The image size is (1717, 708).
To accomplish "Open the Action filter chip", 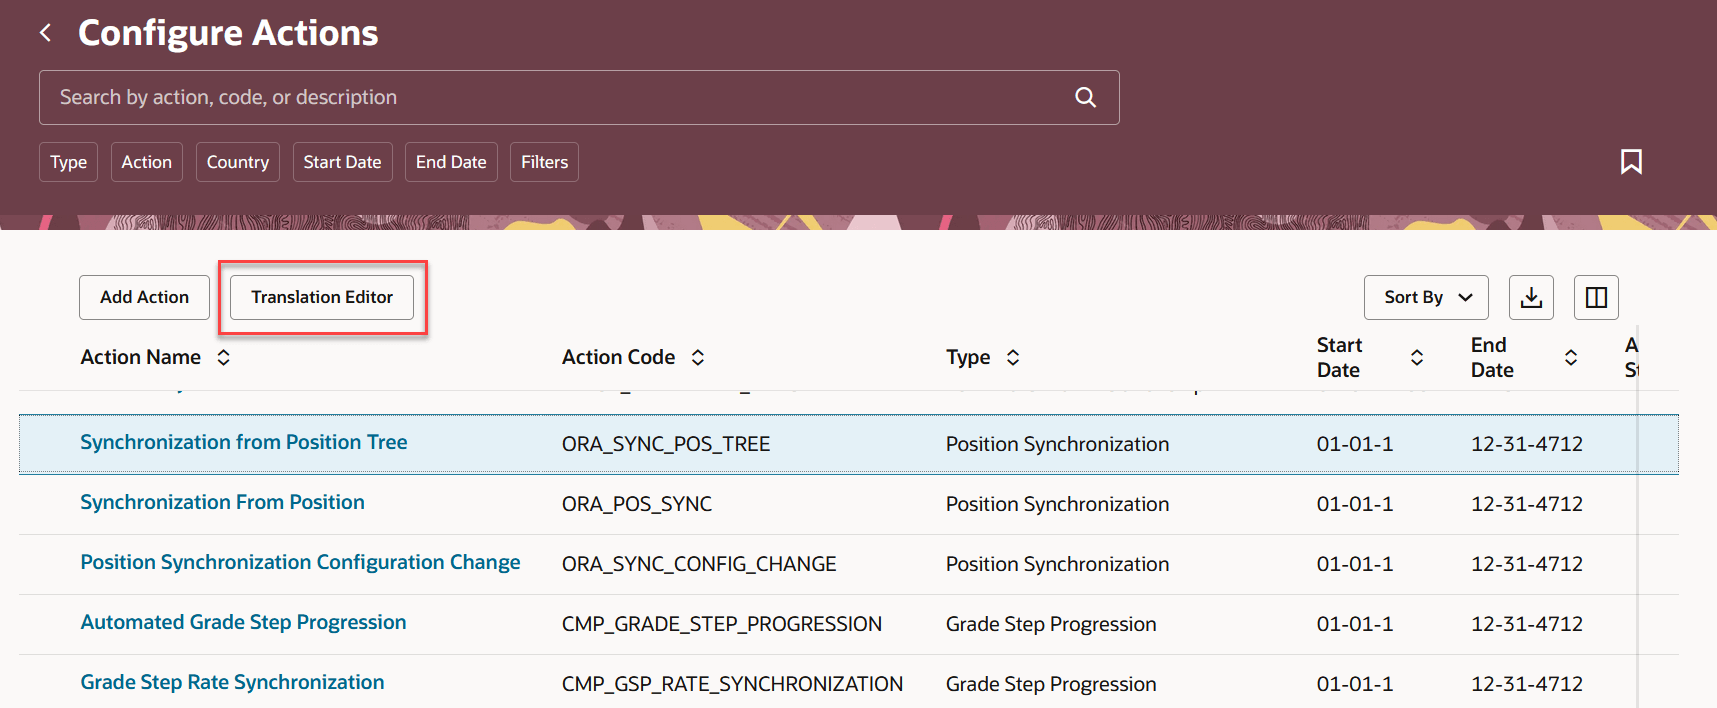I will tap(147, 162).
